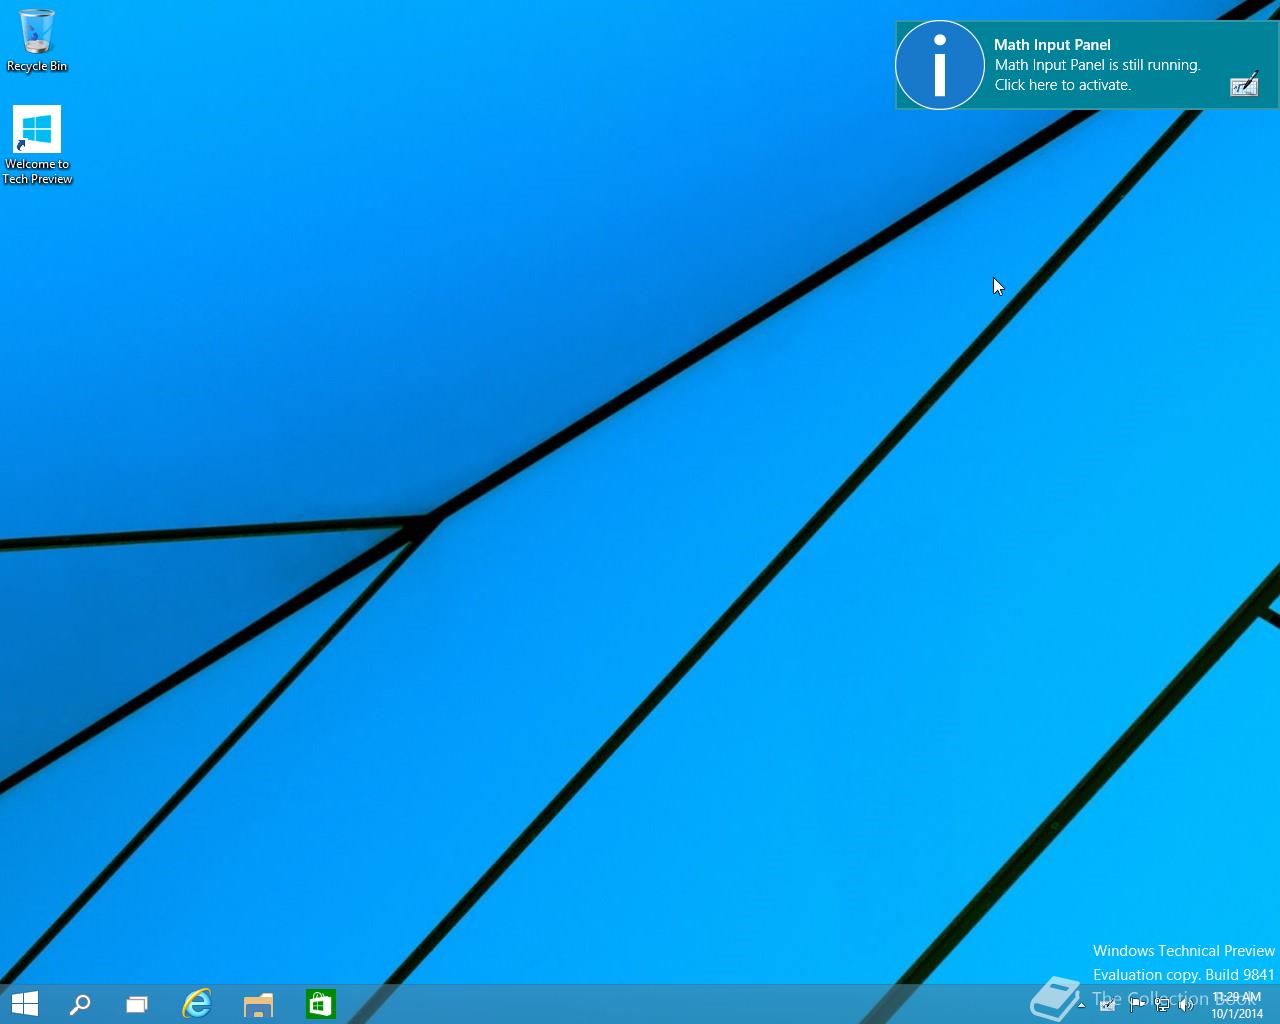This screenshot has width=1280, height=1024.
Task: Click the Math Input Panel tray icon
Action: coord(1108,1005)
